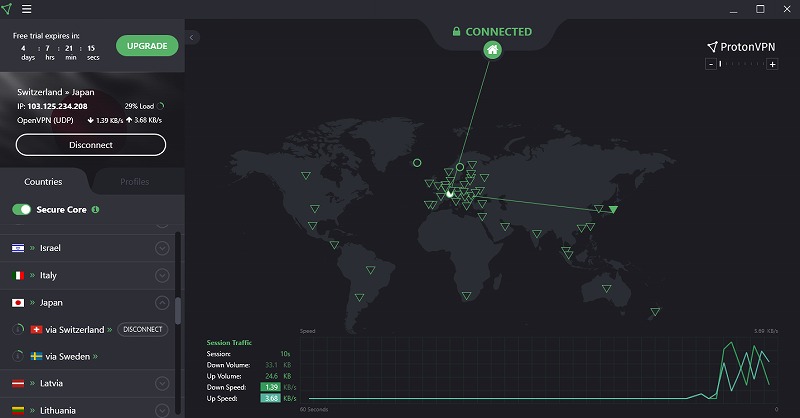Screen dimensions: 800x418
Task: Click the Italy flag icon
Action: point(18,276)
